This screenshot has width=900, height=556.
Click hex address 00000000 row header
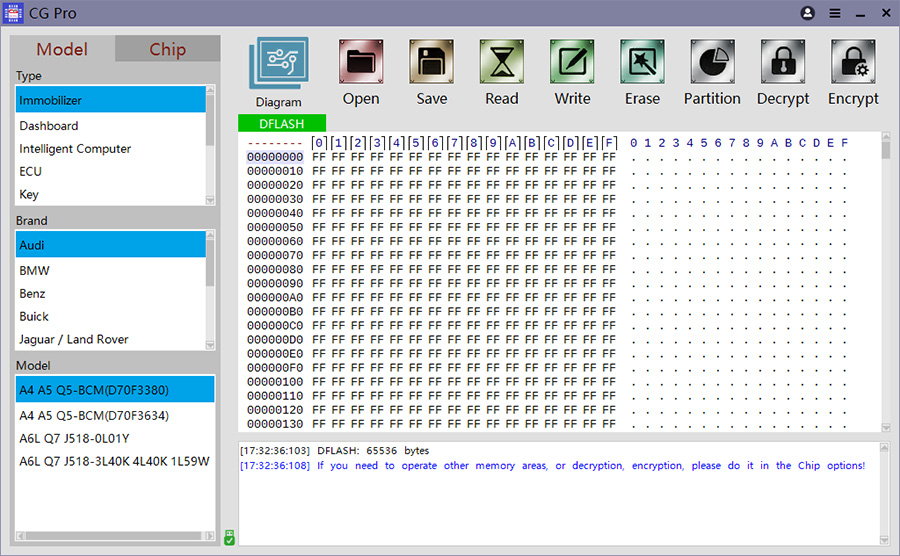pyautogui.click(x=275, y=157)
